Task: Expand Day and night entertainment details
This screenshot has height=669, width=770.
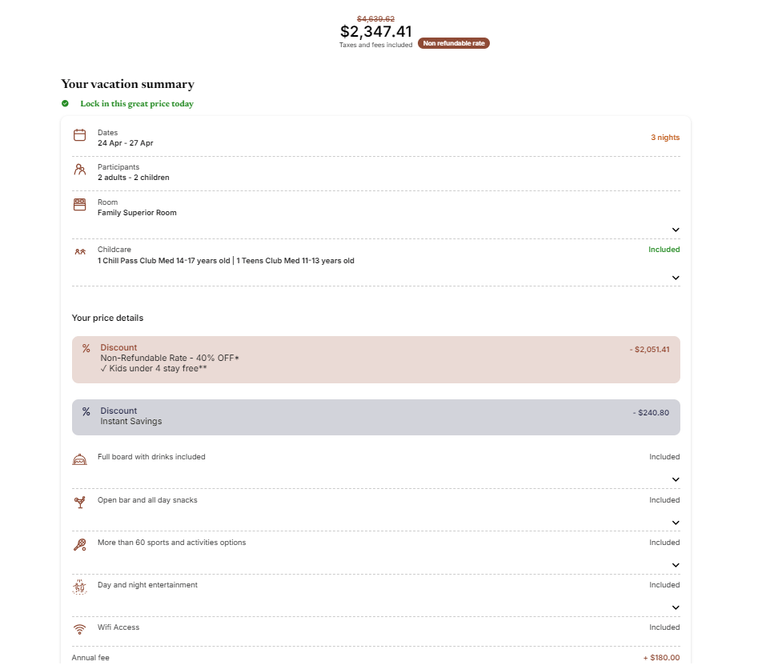Action: click(x=675, y=607)
